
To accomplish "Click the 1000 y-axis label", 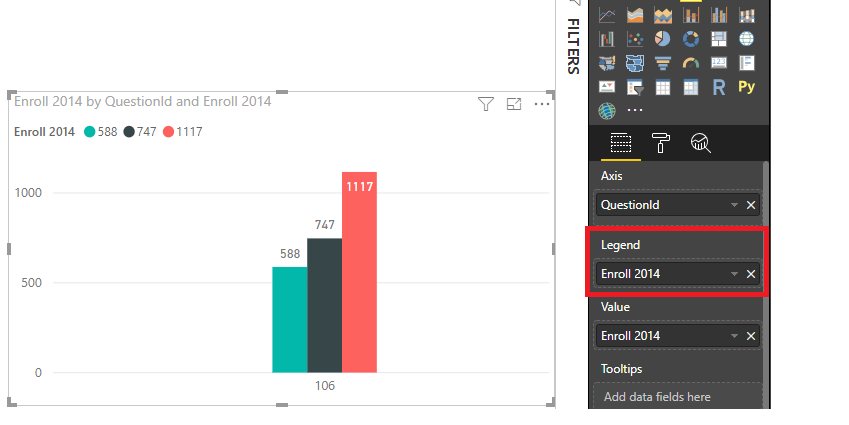I will point(28,193).
